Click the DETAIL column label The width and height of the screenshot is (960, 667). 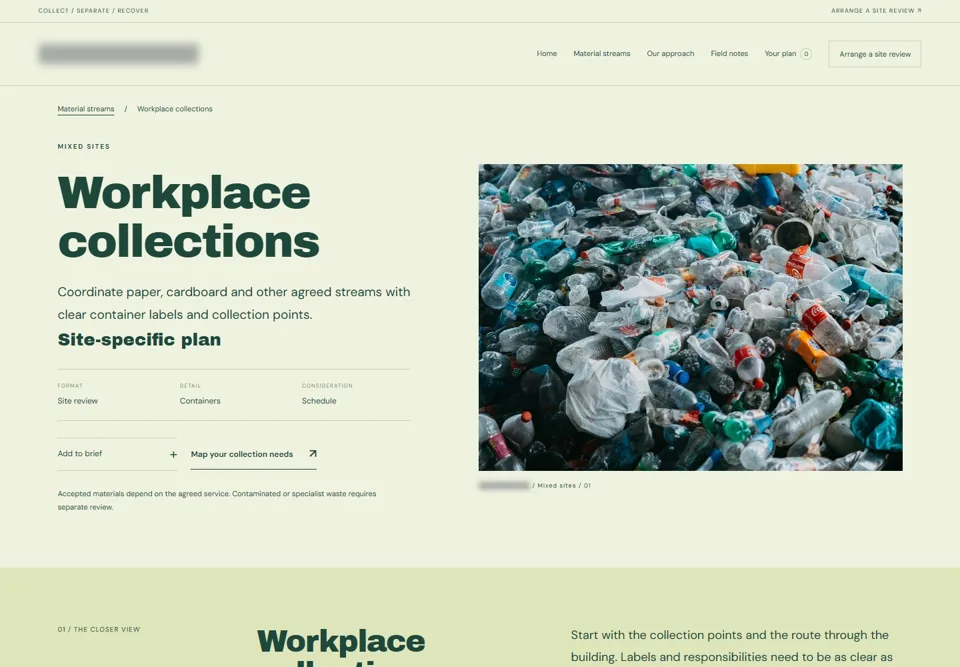[x=190, y=386]
